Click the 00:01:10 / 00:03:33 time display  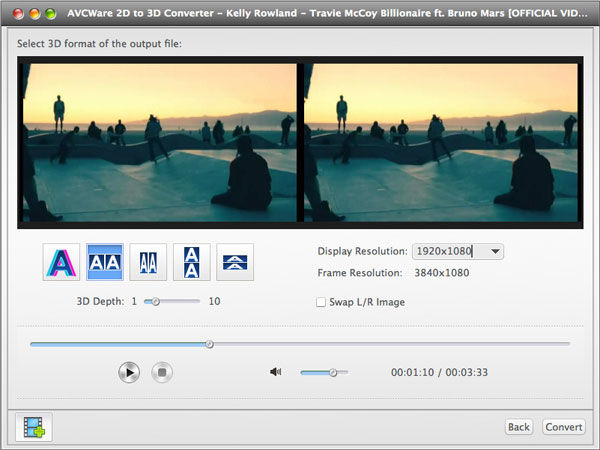pyautogui.click(x=439, y=372)
